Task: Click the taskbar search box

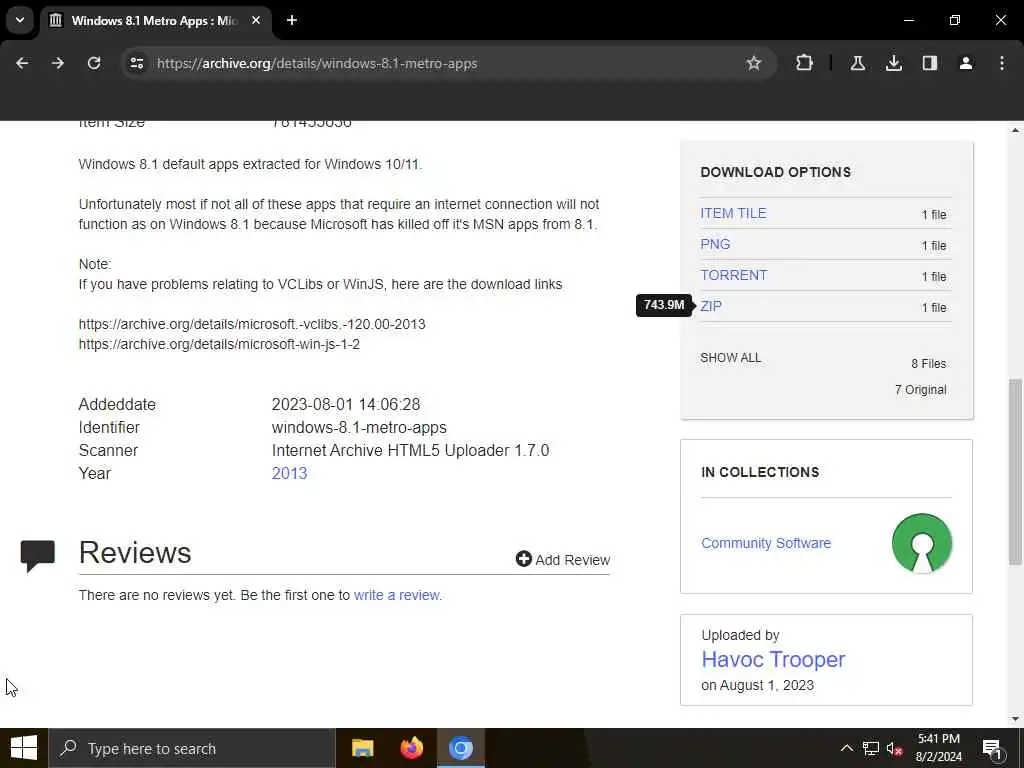Action: pos(192,748)
